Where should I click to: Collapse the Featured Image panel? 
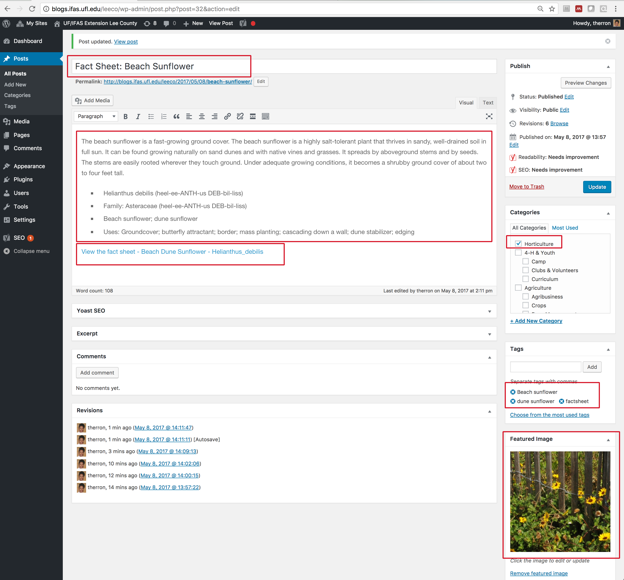coord(608,439)
